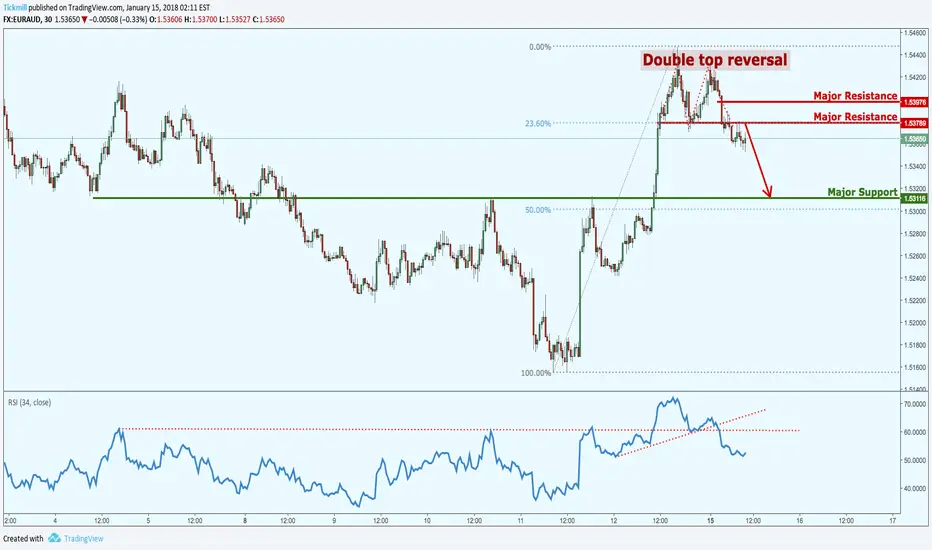Click date label 17 on time axis
Screen dimensions: 932x550
coord(892,521)
